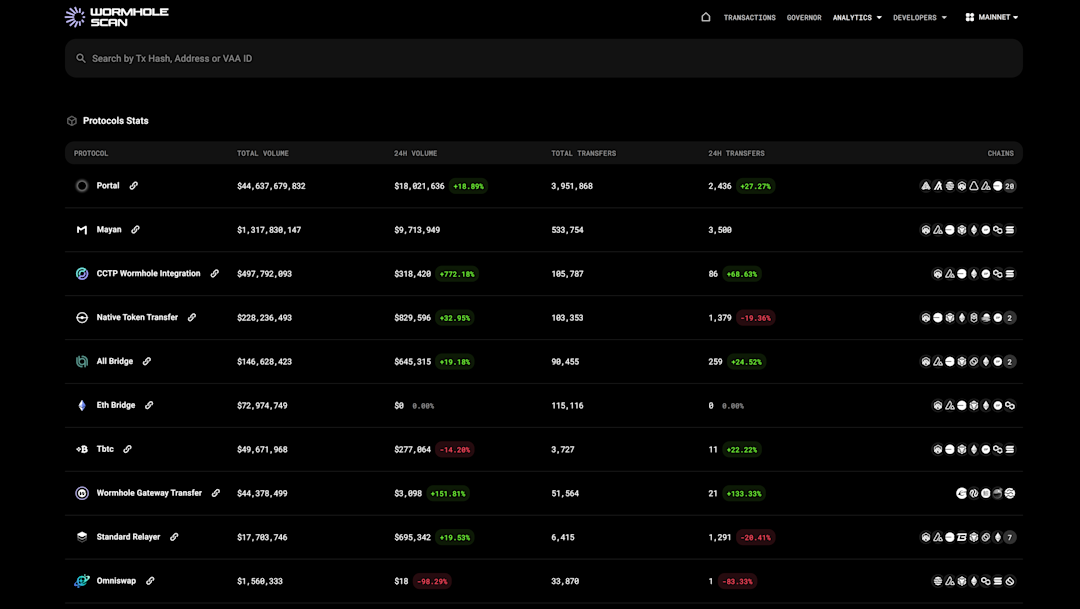Expand the Developers dropdown menu
The height and width of the screenshot is (609, 1080).
(x=920, y=17)
